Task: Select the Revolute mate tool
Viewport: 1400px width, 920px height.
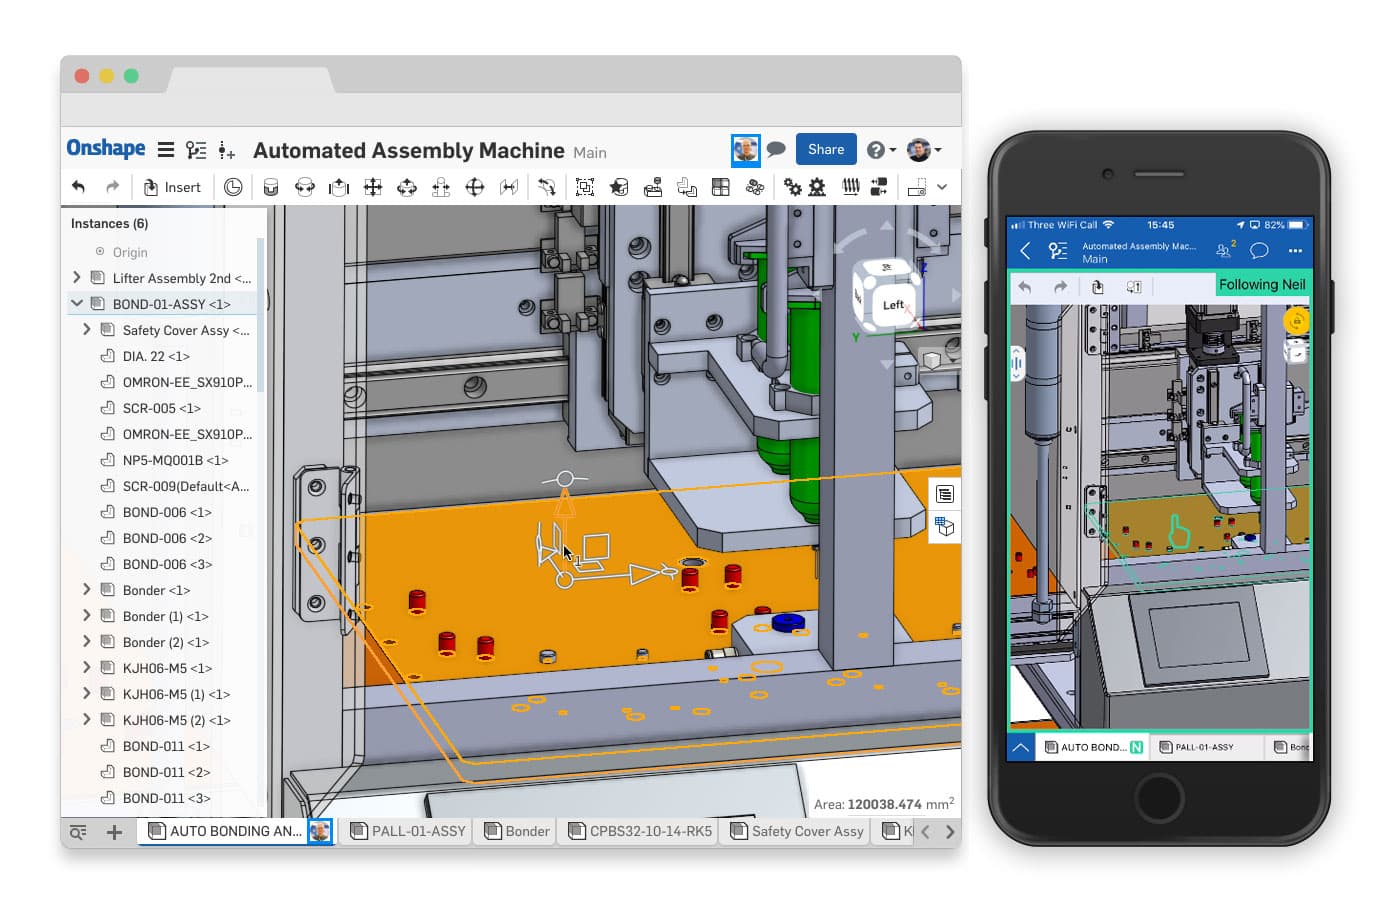Action: (x=305, y=187)
